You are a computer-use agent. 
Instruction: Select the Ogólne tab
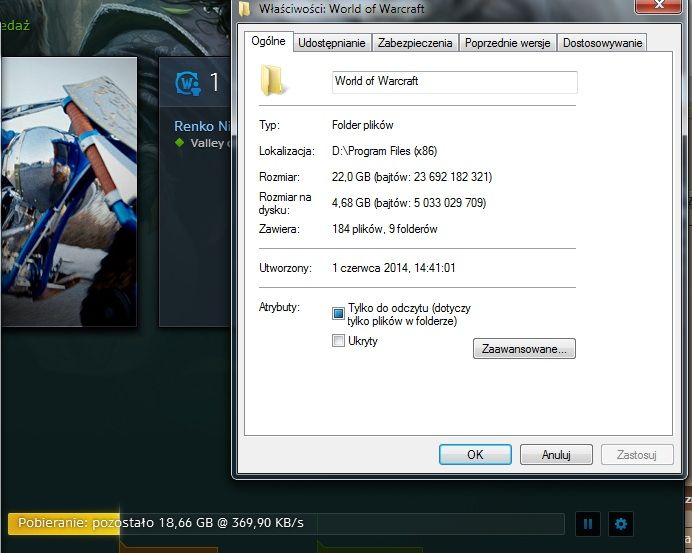coord(268,41)
